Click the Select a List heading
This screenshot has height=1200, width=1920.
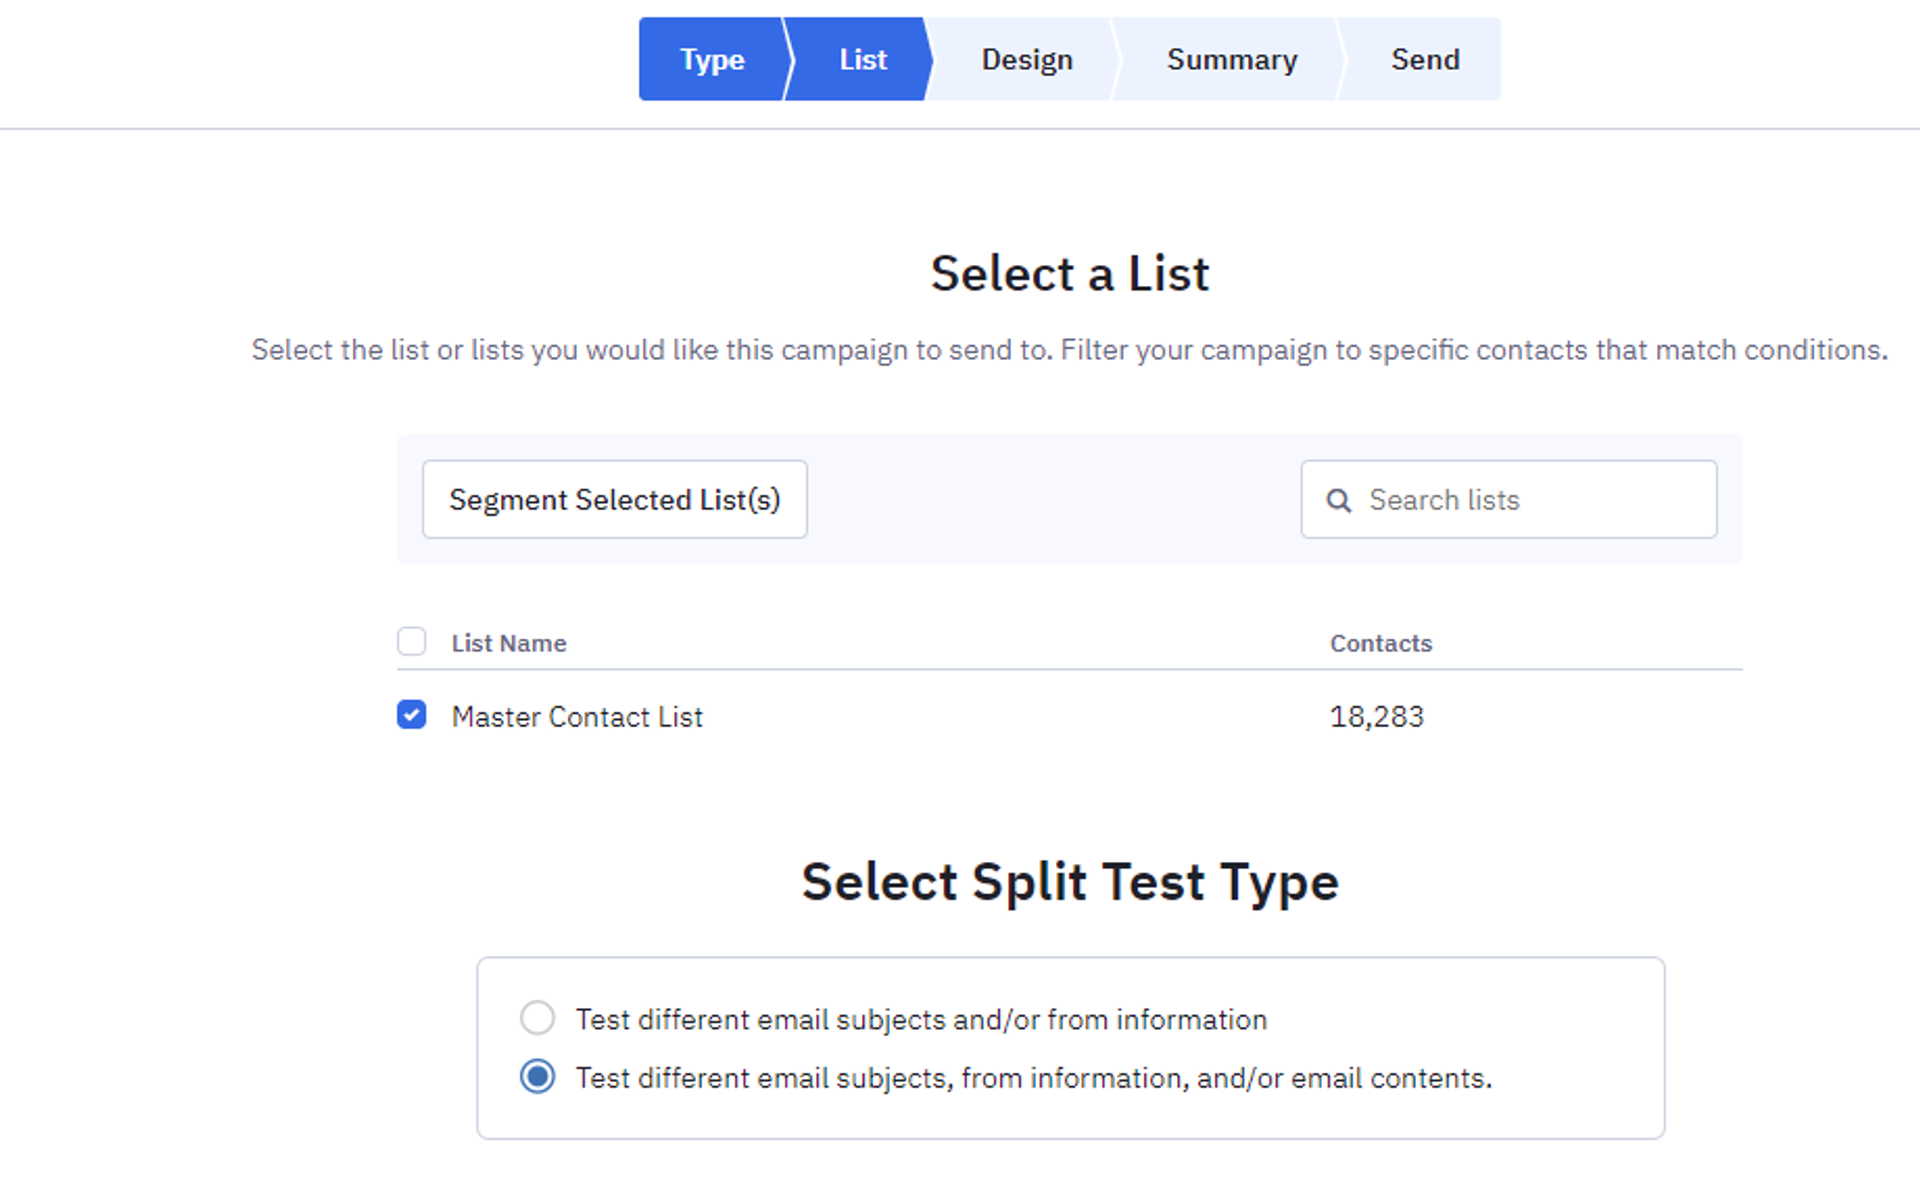1069,272
